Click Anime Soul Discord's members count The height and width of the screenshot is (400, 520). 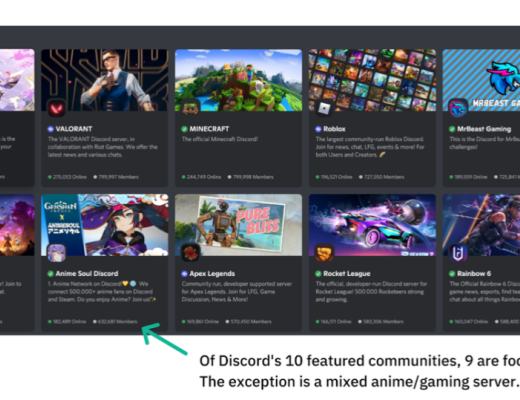point(115,322)
